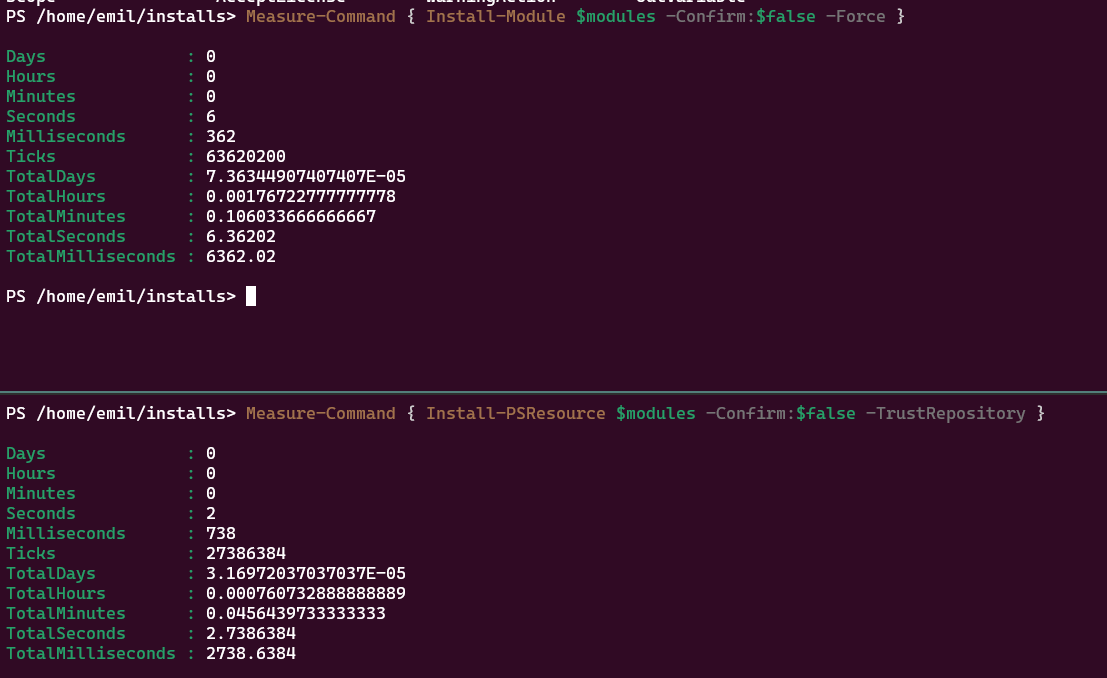The width and height of the screenshot is (1107, 678).
Task: Click the TotalDays label in the lower pane
Action: [x=51, y=573]
